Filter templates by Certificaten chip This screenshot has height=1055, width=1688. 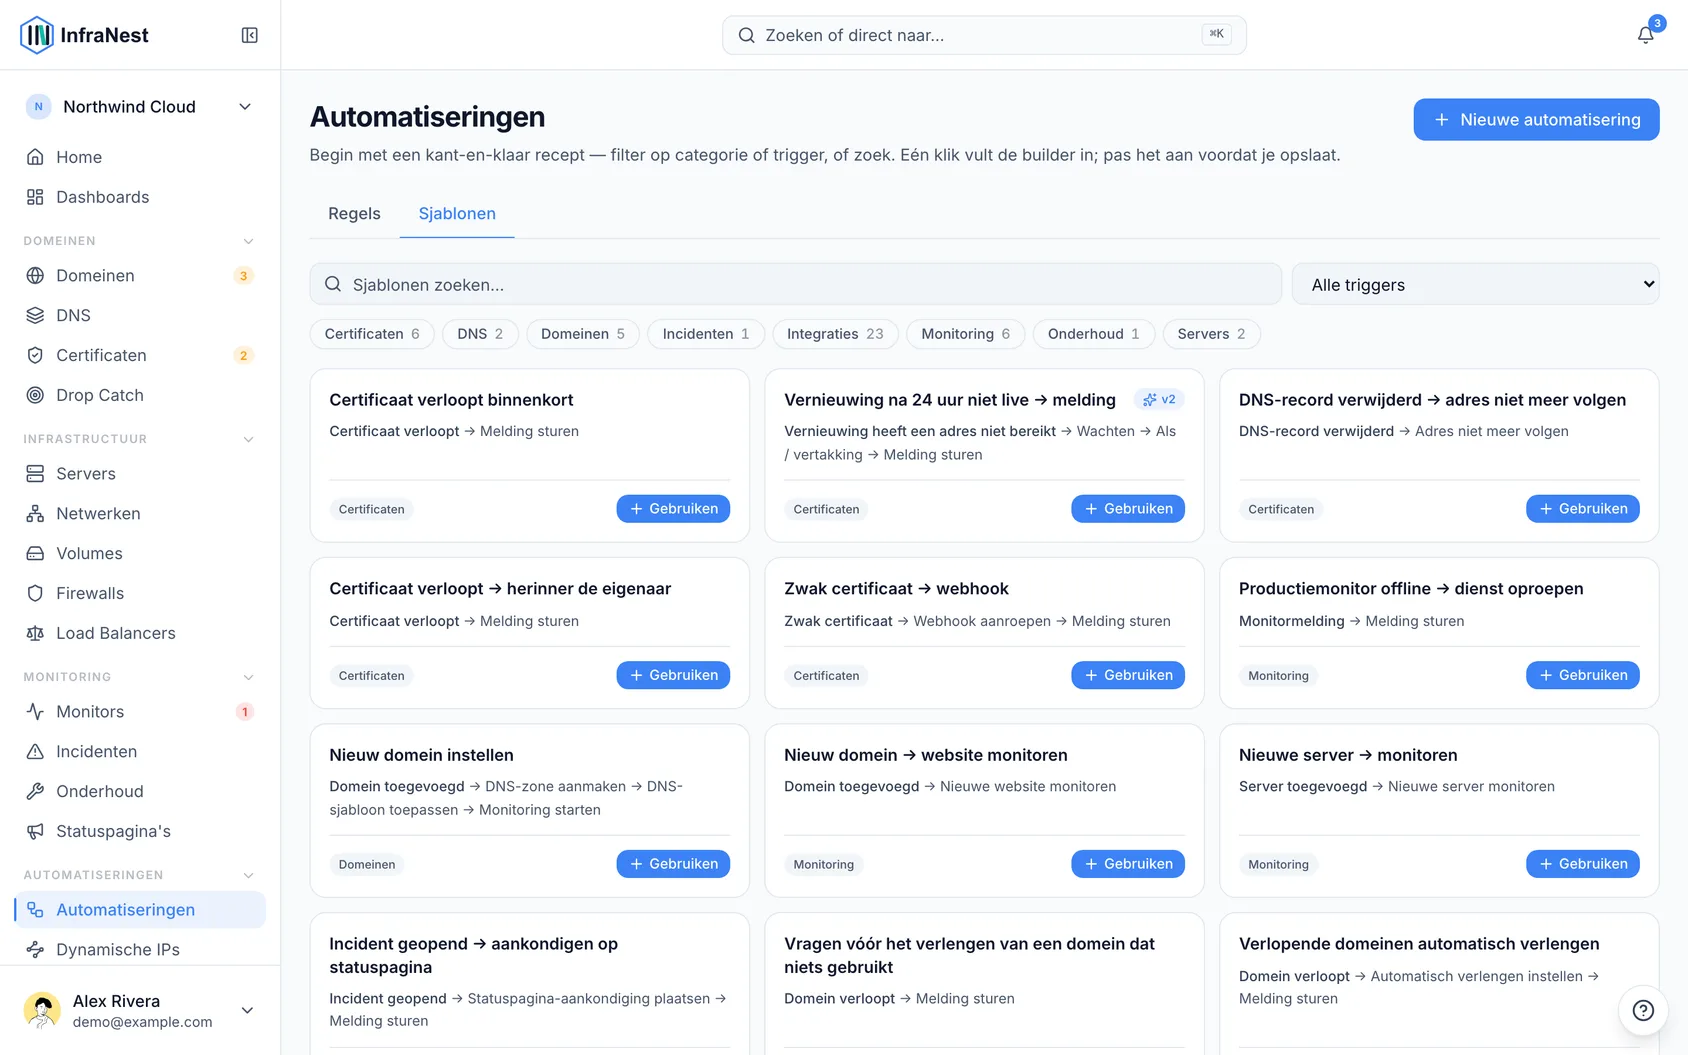(372, 334)
